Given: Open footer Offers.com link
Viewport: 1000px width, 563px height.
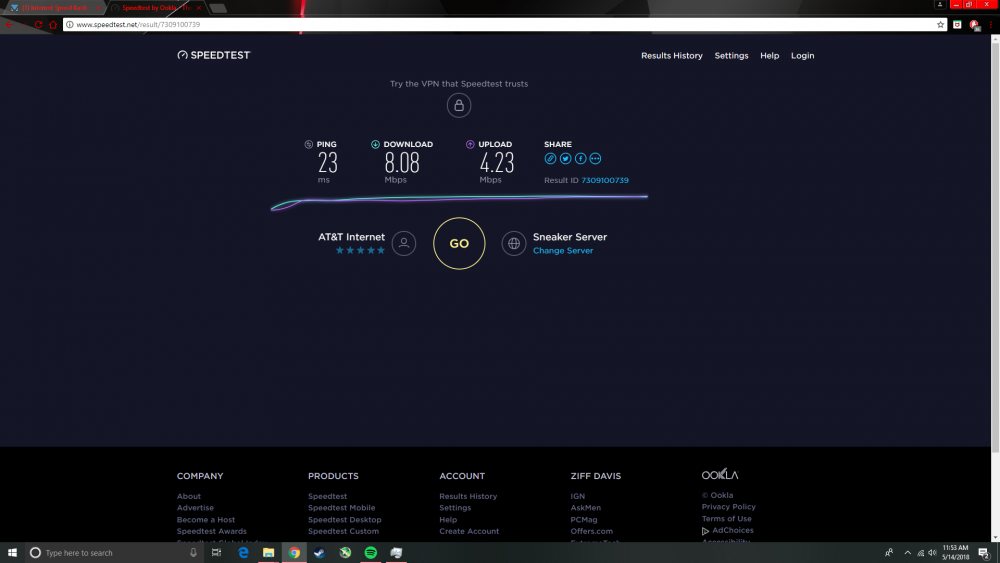Looking at the screenshot, I should 591,531.
